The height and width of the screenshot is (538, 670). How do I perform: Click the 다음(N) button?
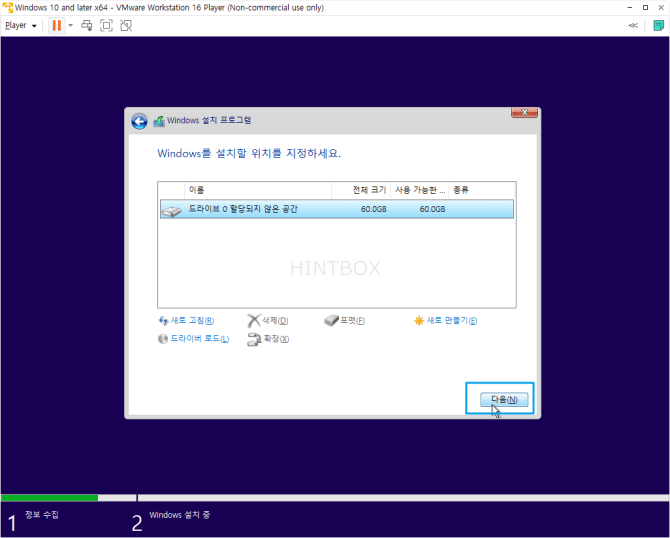click(504, 400)
